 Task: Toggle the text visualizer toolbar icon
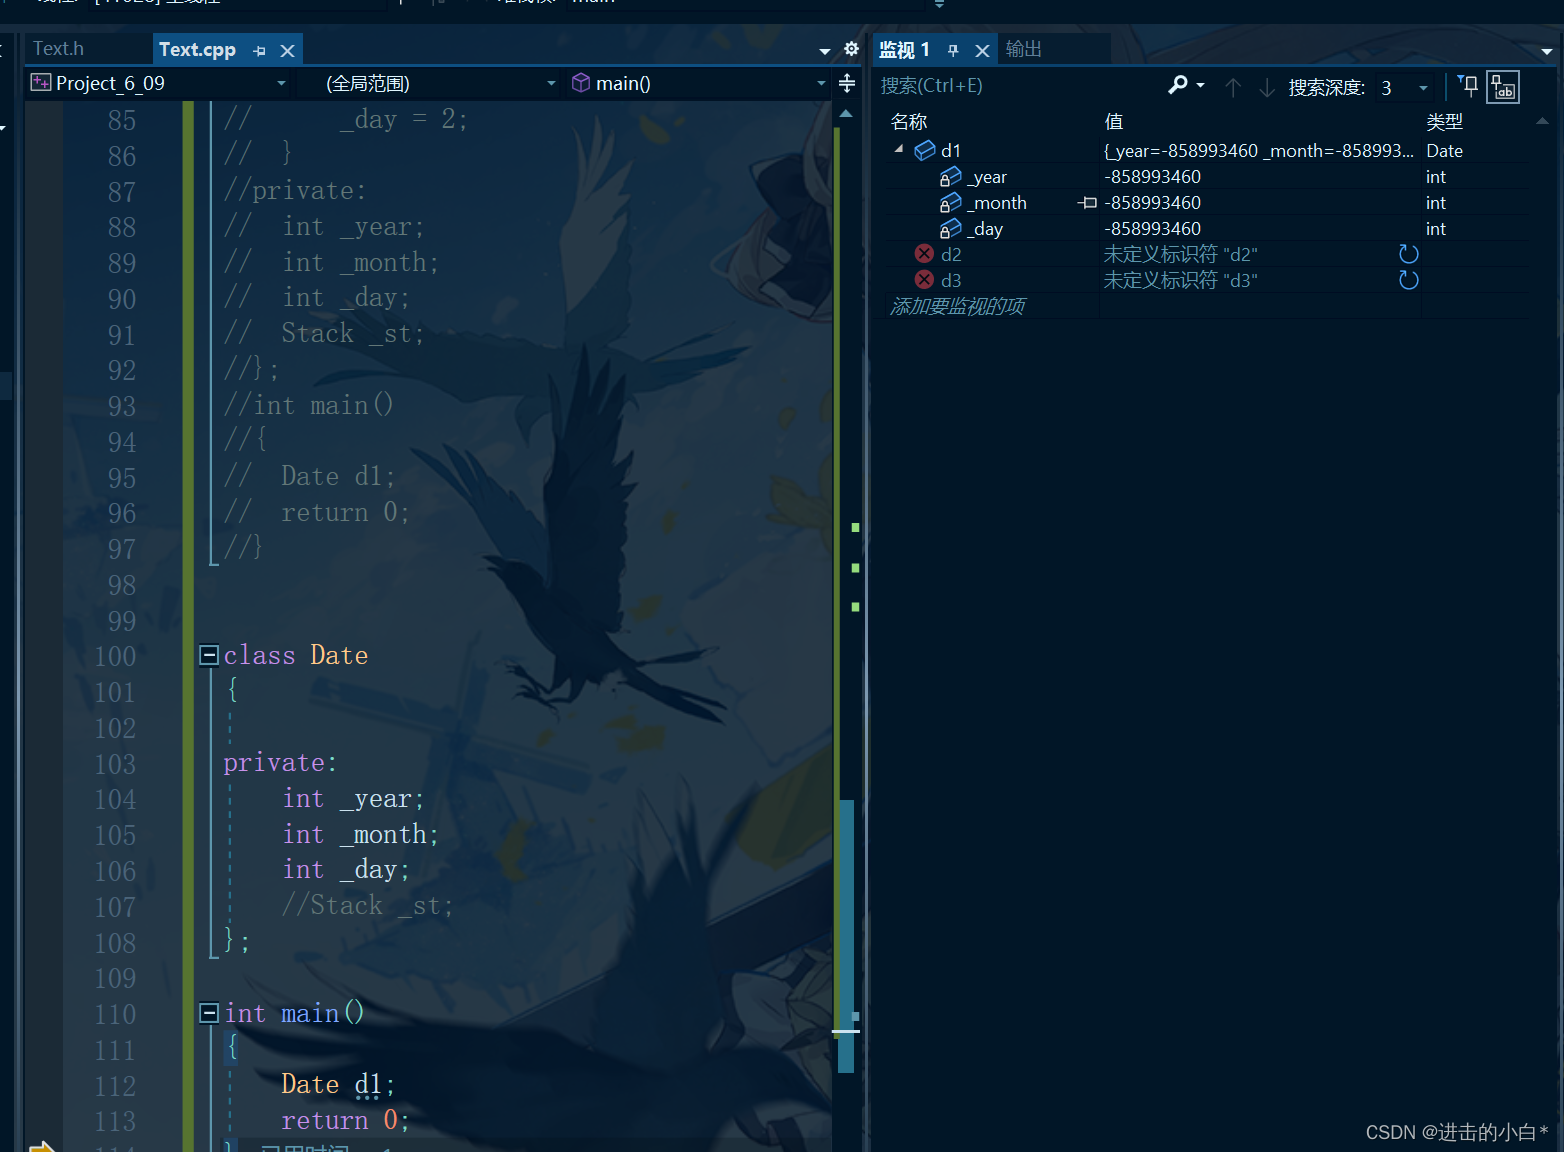[1503, 87]
